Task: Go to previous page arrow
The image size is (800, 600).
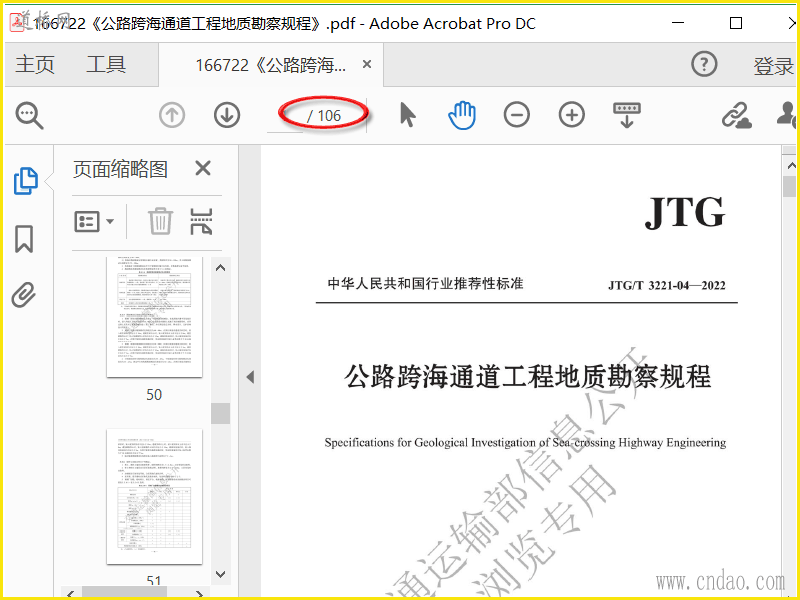Action: [x=171, y=115]
